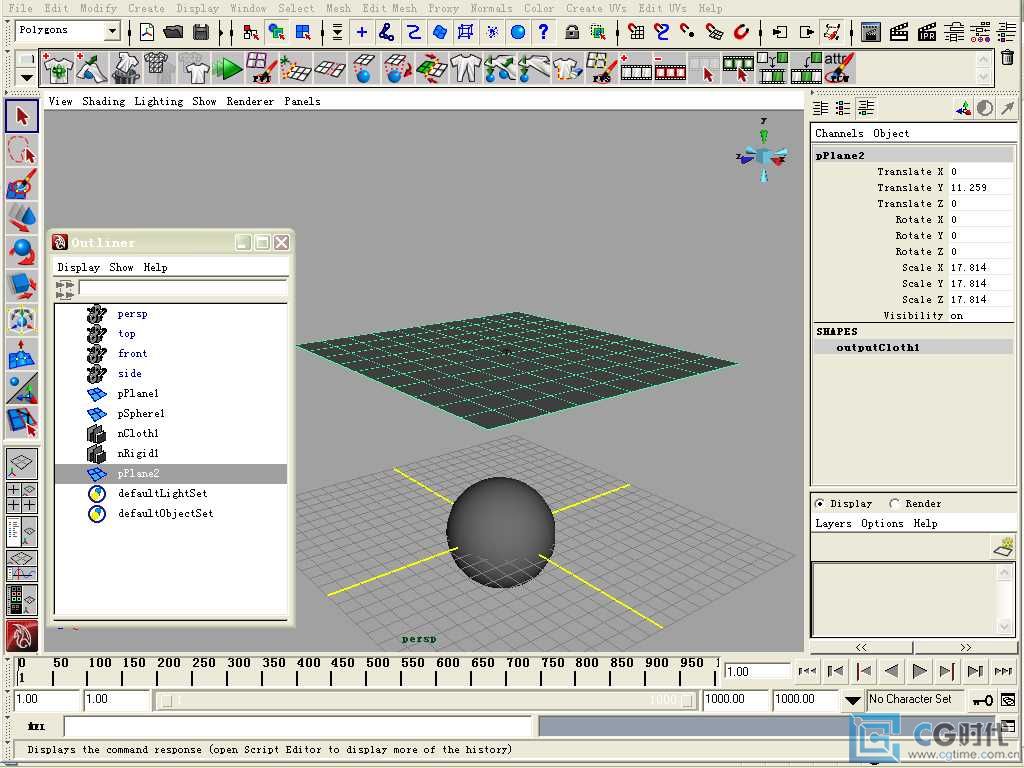1024x768 pixels.
Task: Select the Display radio button in Layer Editor
Action: (x=820, y=504)
